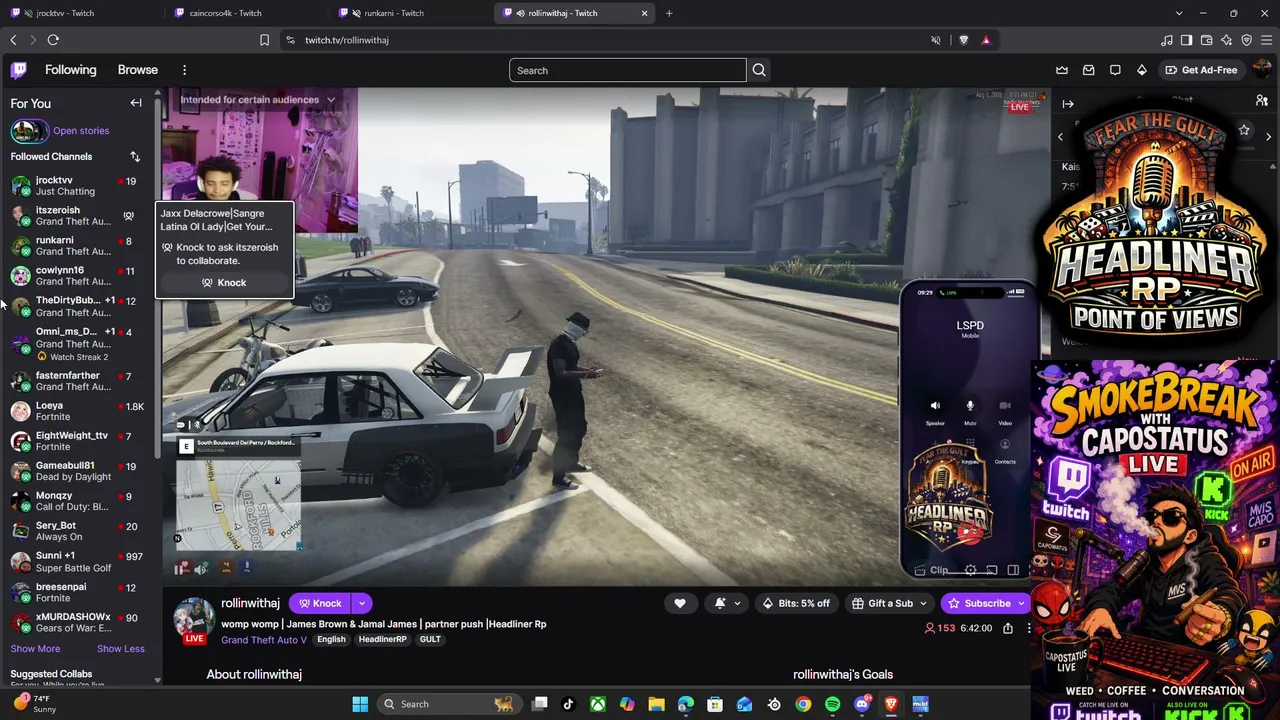Open Brave Rewards triangle icon
Screen dimensions: 1280x720
[986, 40]
